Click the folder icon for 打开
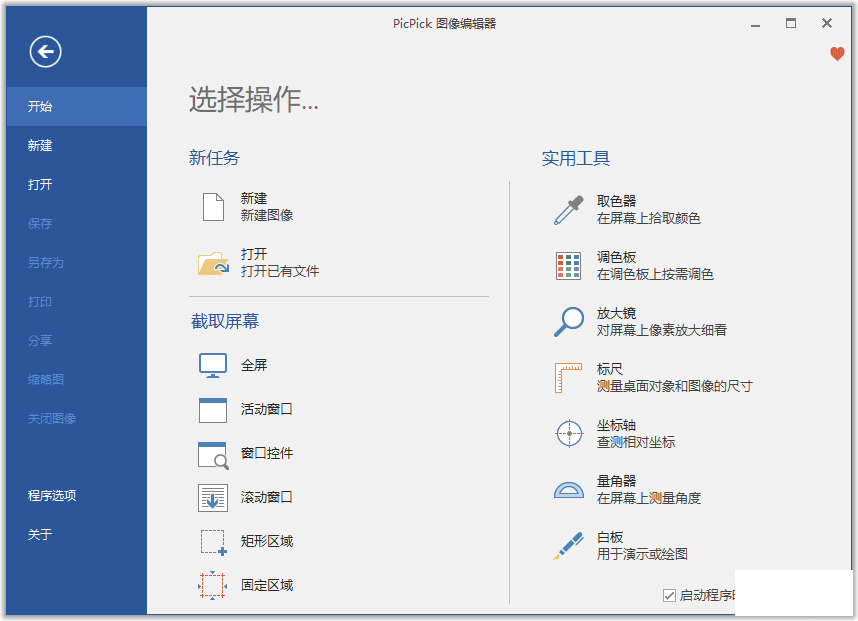This screenshot has height=621, width=858. click(213, 263)
